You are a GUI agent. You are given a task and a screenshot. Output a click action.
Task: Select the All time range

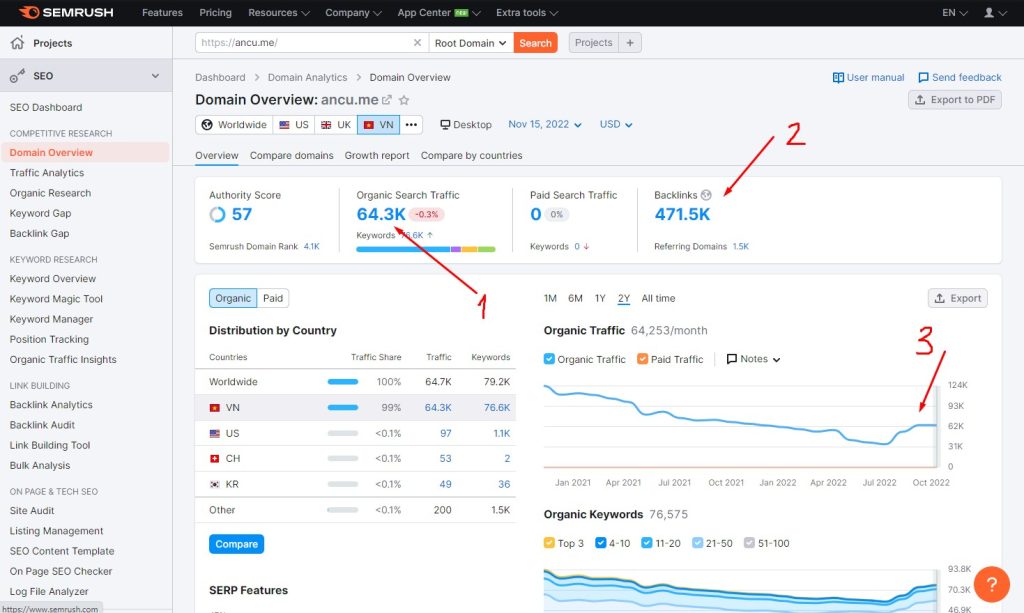click(x=658, y=298)
